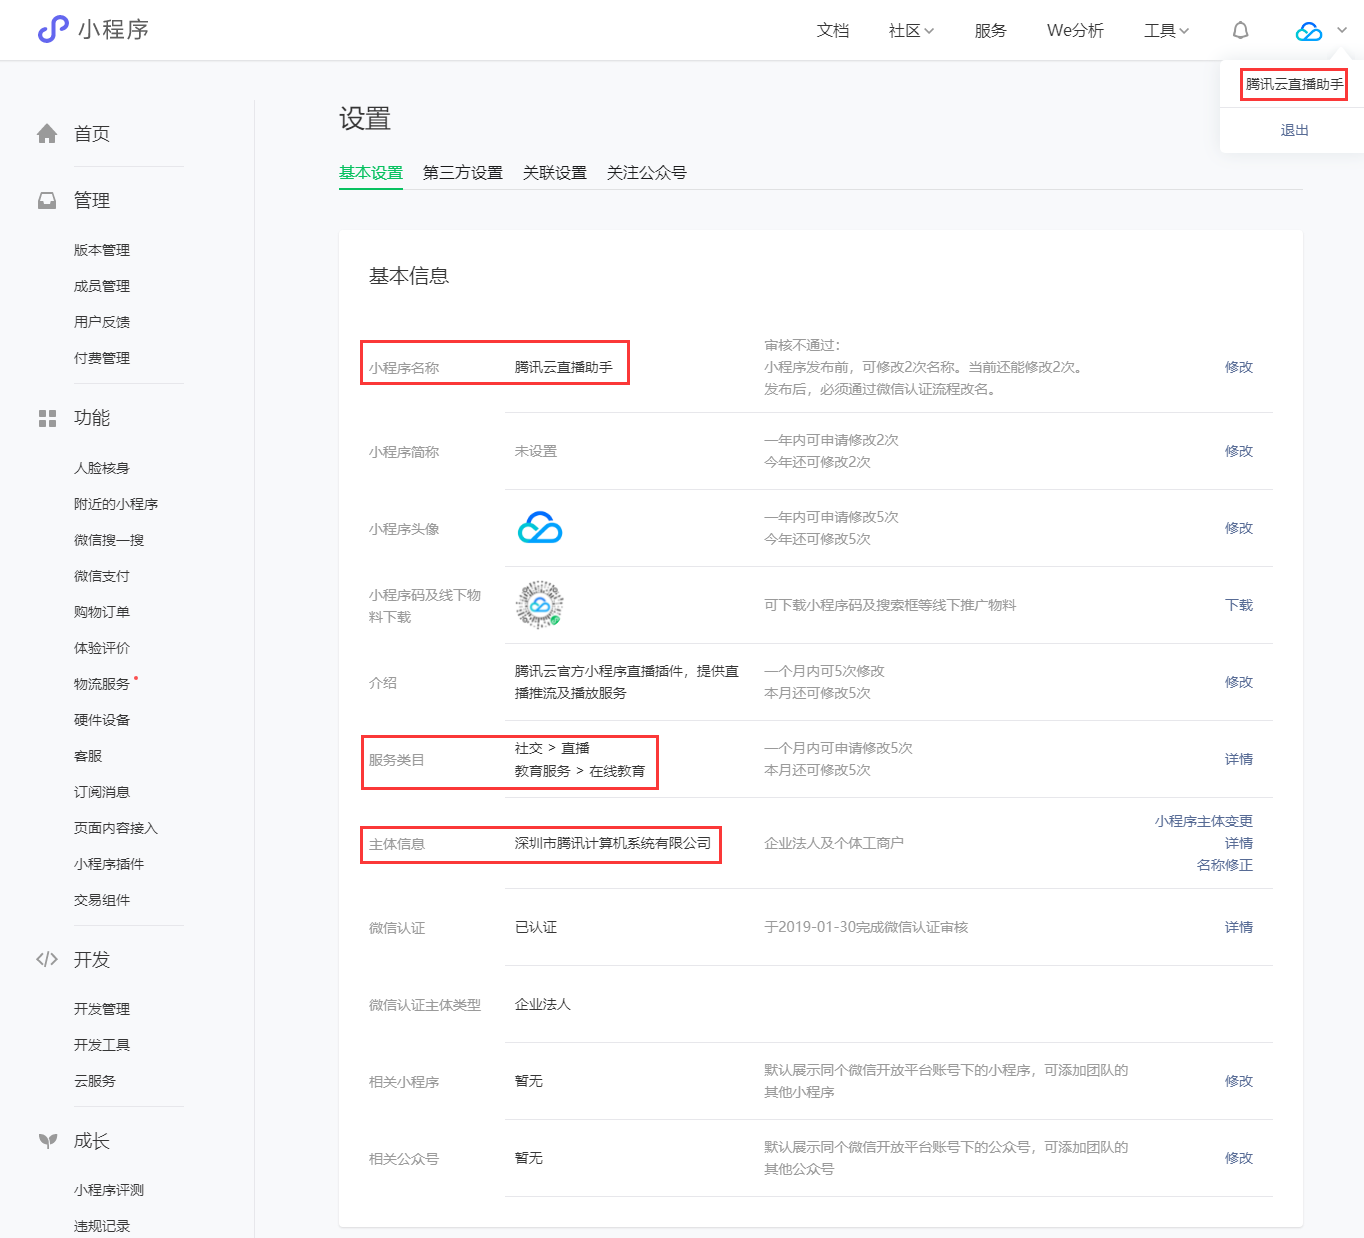The height and width of the screenshot is (1238, 1364).
Task: Click 名称修正 link
Action: point(1225,865)
